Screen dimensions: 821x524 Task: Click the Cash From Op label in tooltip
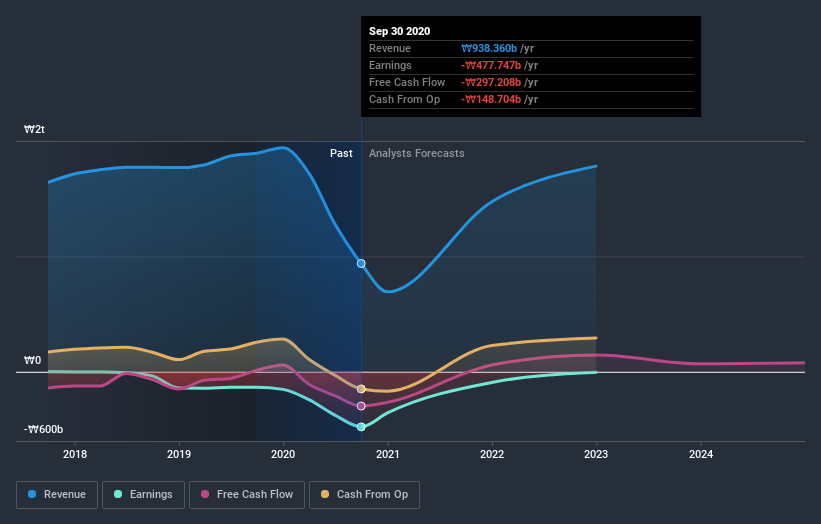tap(404, 99)
